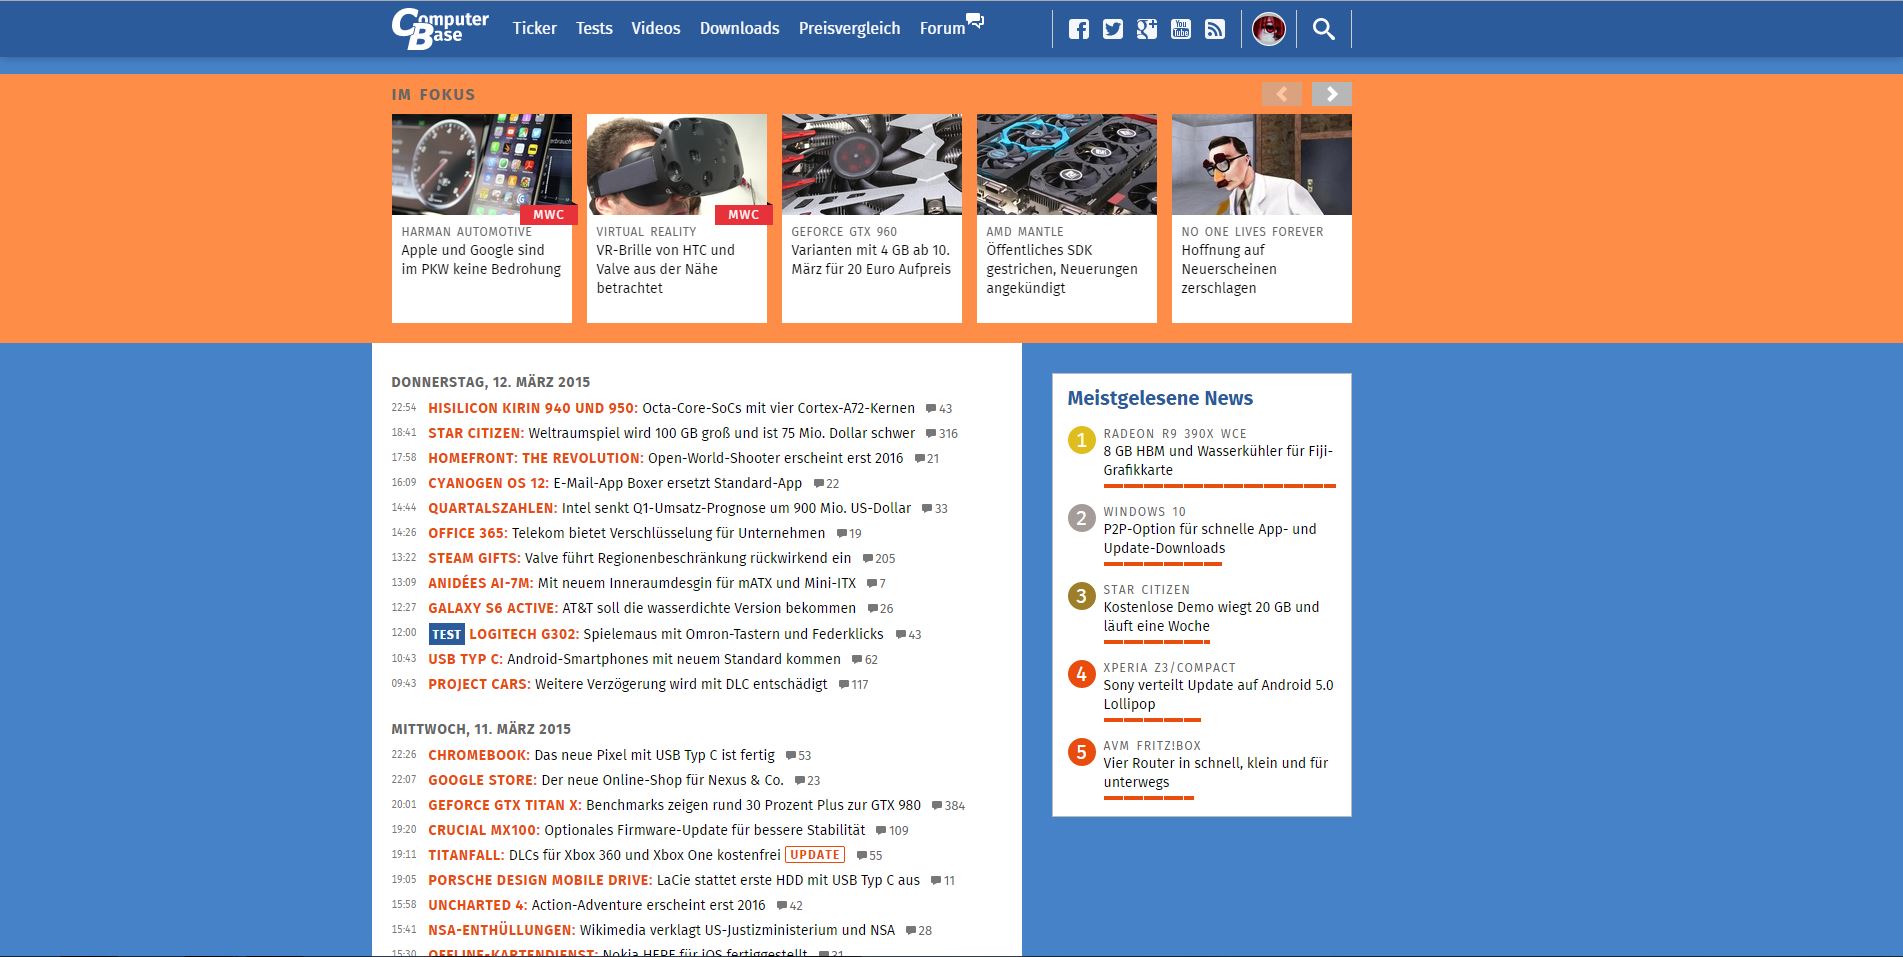This screenshot has height=957, width=1903.
Task: Show next Im Fokus items
Action: [x=1331, y=94]
